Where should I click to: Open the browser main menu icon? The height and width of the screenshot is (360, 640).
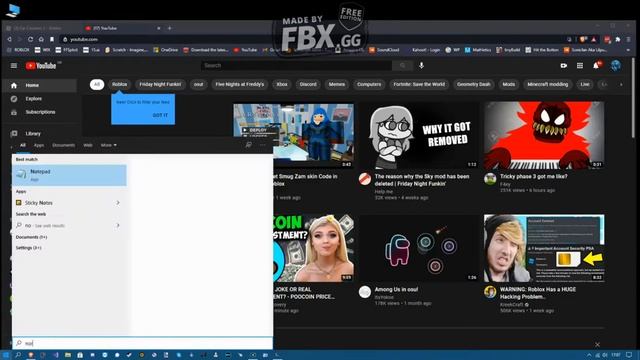tap(629, 39)
